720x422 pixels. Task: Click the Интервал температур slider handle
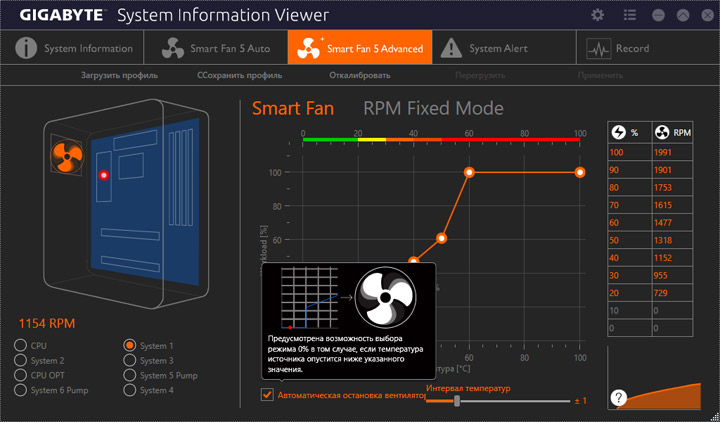457,400
